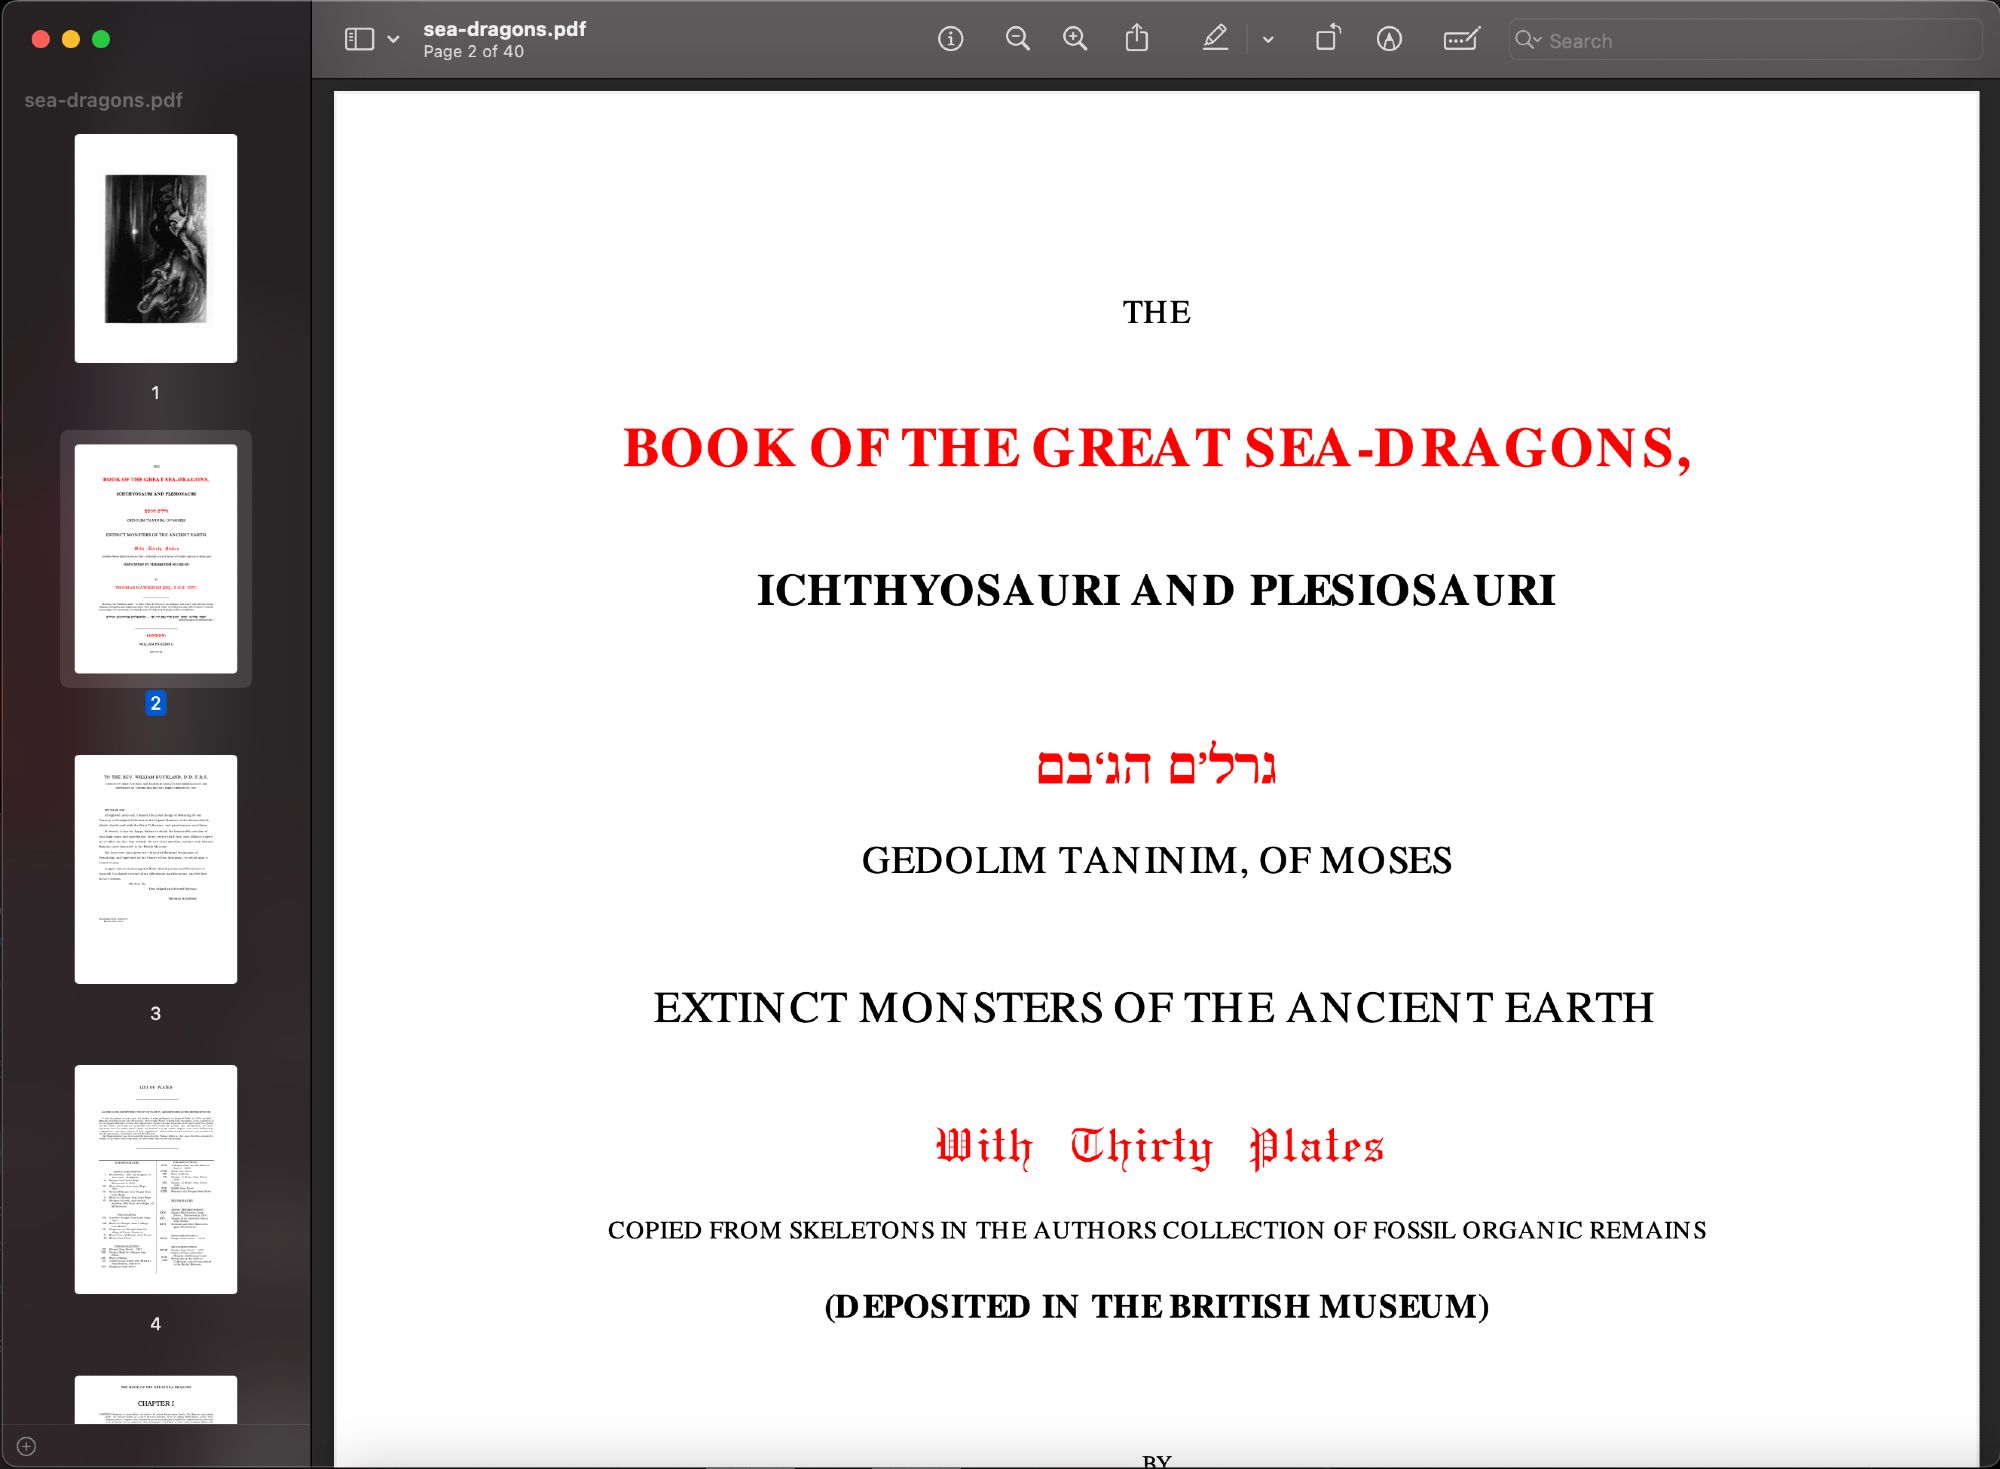The image size is (2000, 1469).
Task: Open the sidebar view options chevron
Action: pyautogui.click(x=393, y=39)
